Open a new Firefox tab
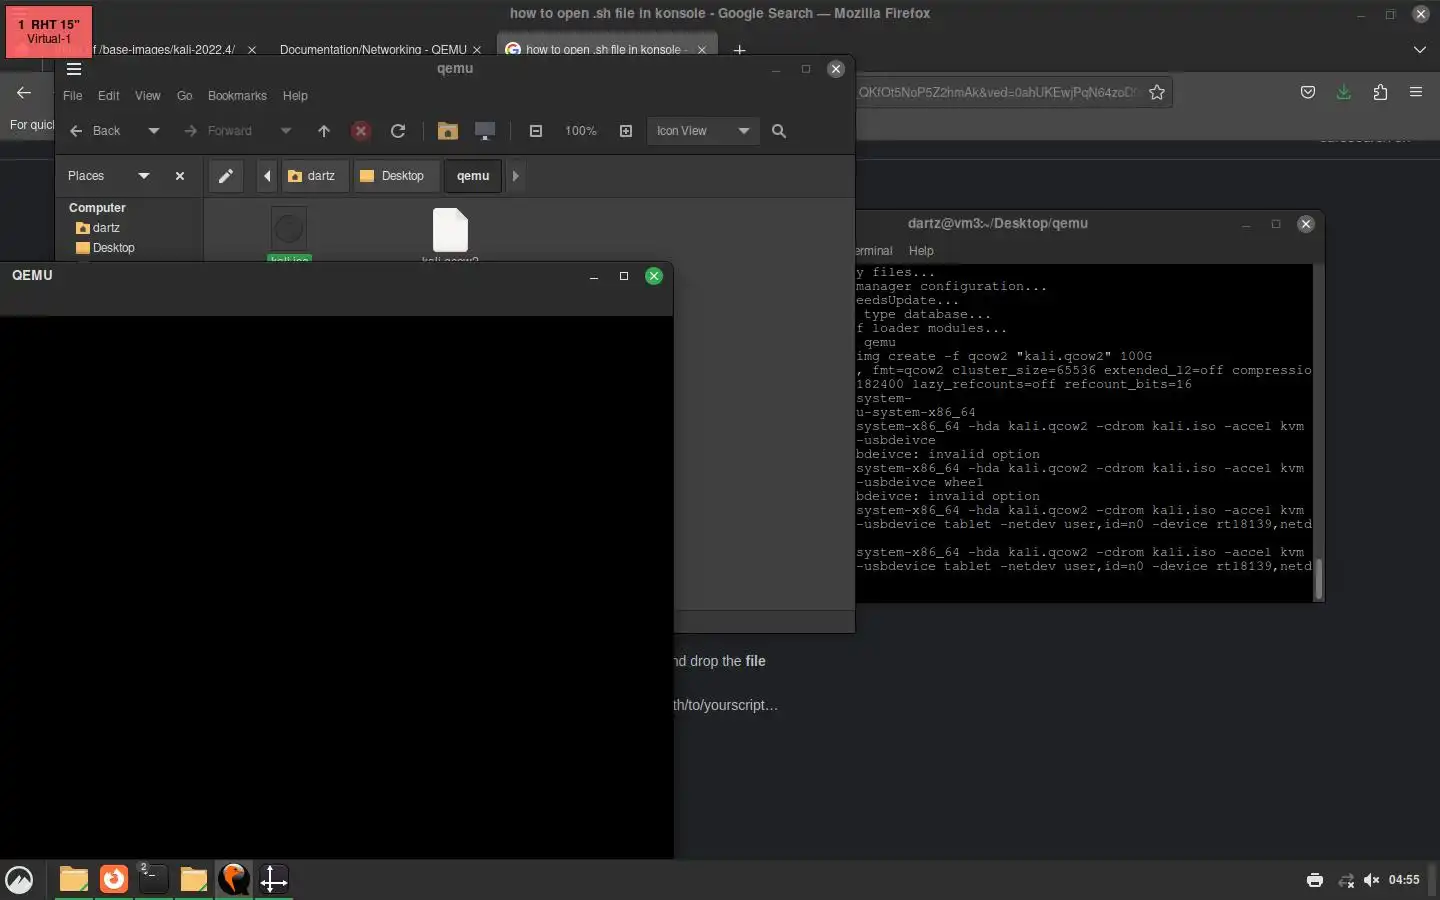Screen dimensions: 1440x900 [739, 49]
